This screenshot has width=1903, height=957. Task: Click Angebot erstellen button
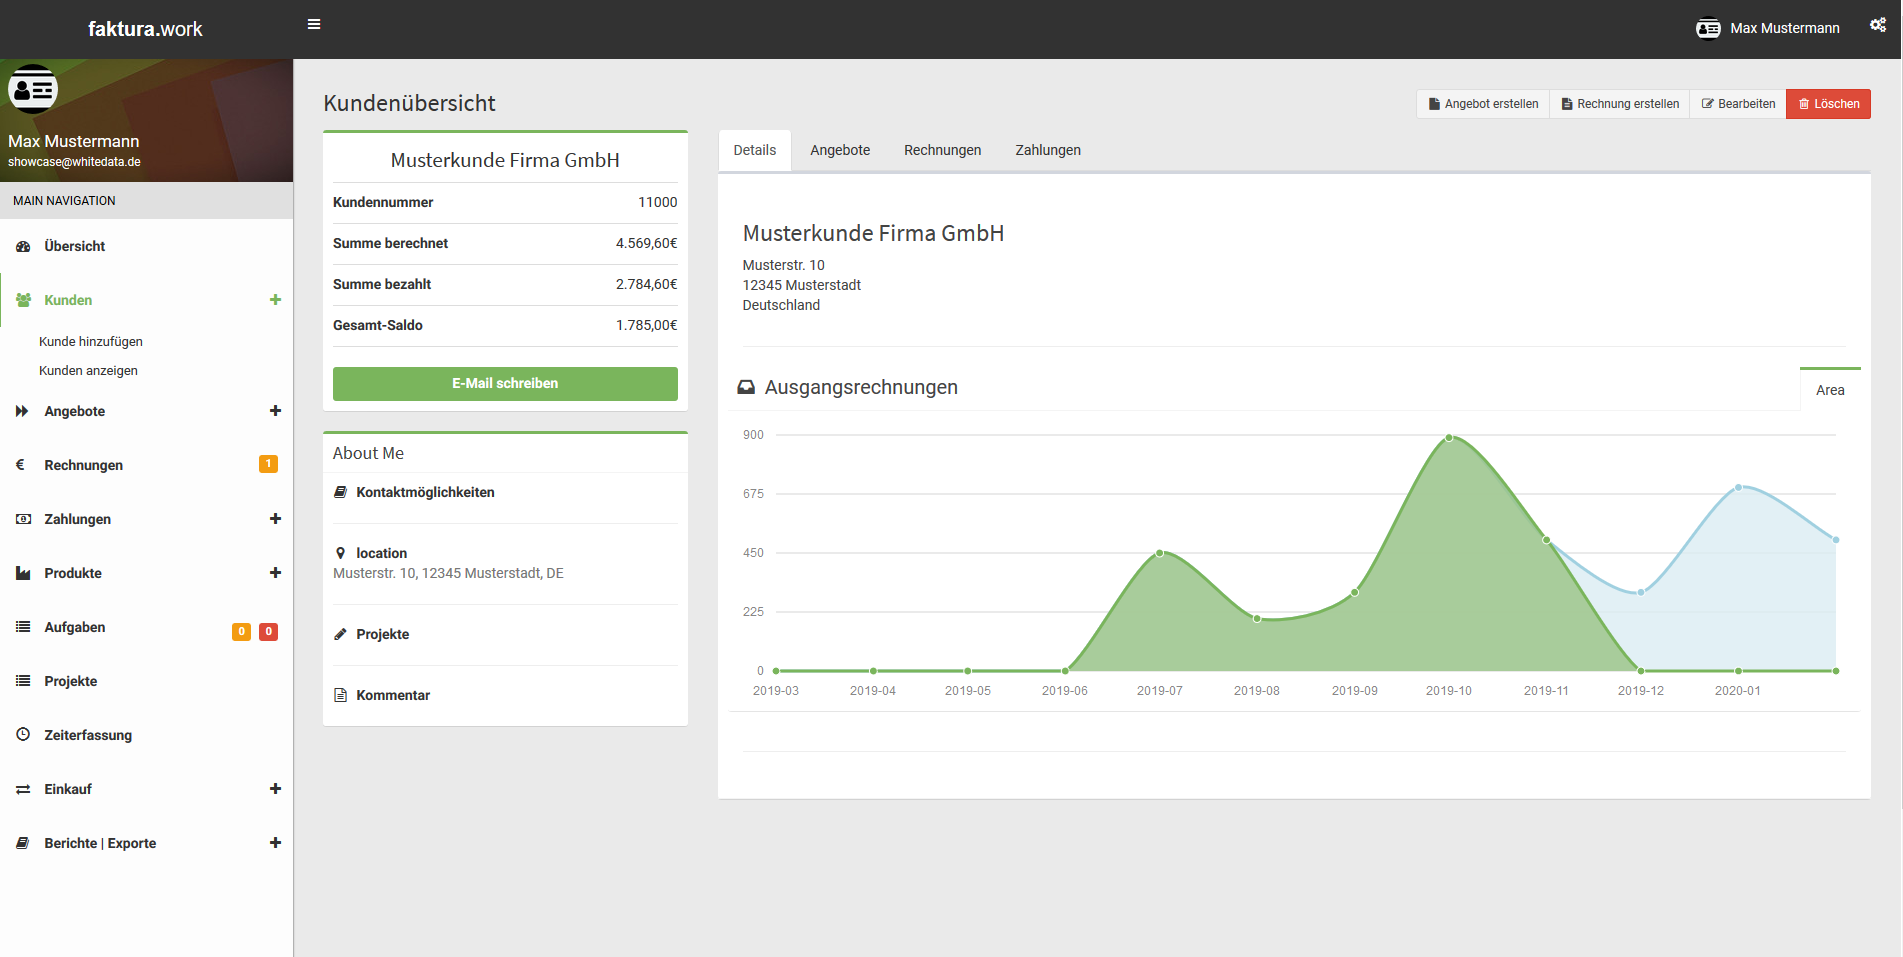tap(1483, 104)
